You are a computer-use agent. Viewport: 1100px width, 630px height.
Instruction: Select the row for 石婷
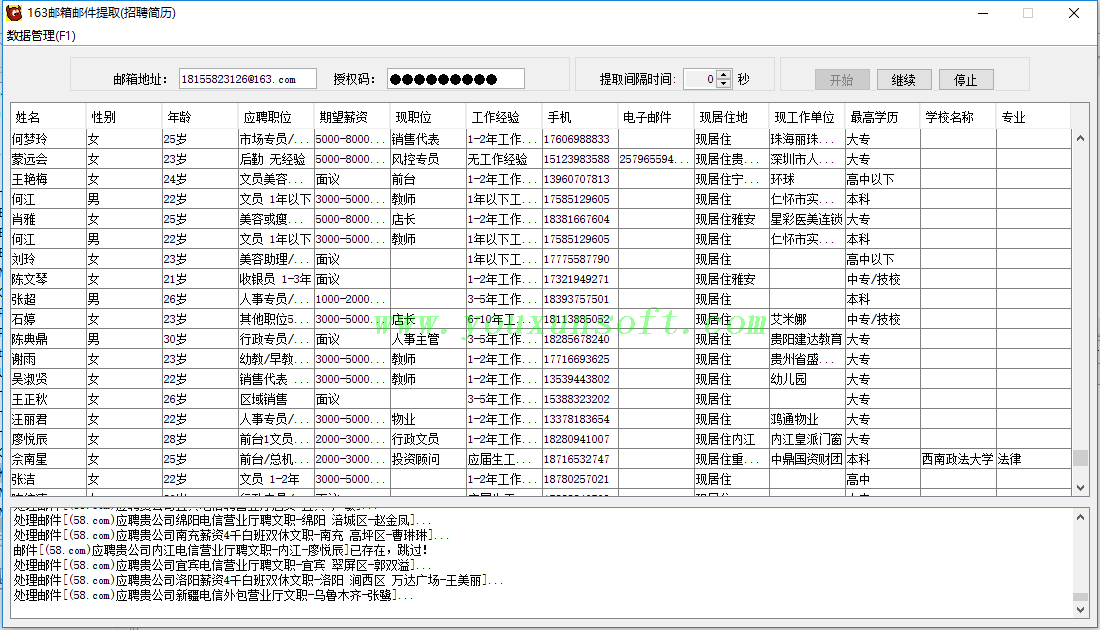pyautogui.click(x=540, y=319)
